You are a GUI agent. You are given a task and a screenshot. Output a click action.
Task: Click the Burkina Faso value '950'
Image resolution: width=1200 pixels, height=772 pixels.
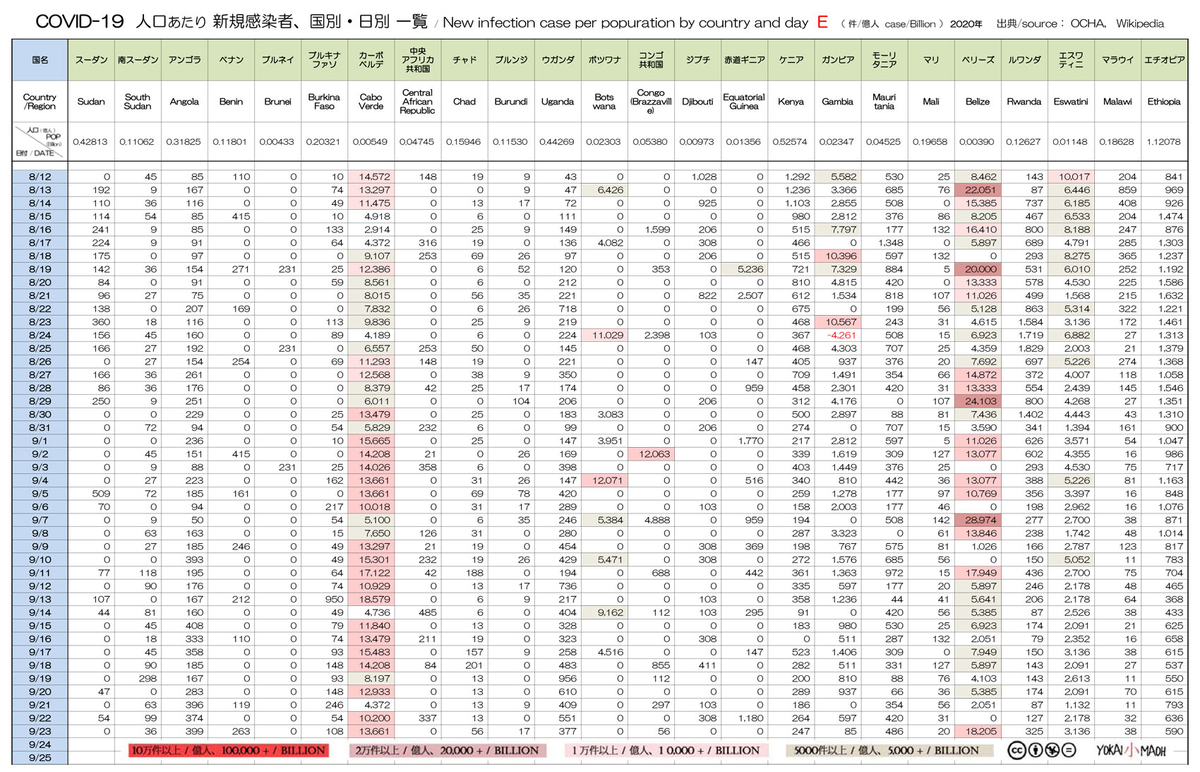pos(335,599)
